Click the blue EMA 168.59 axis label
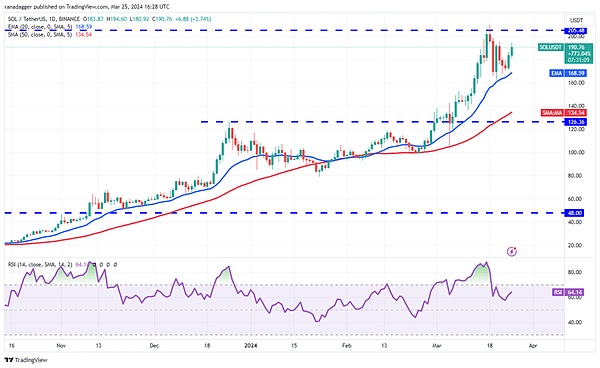600x368 pixels. point(568,73)
